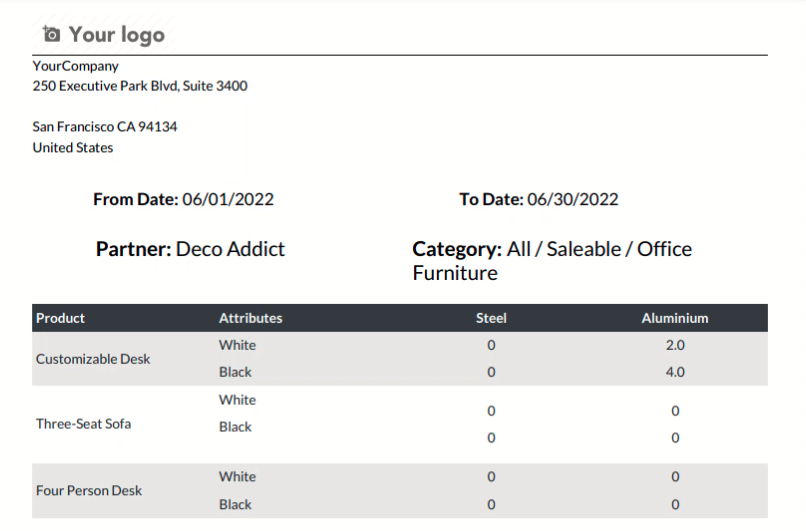Click the To Date value 06/30/2022

click(573, 199)
